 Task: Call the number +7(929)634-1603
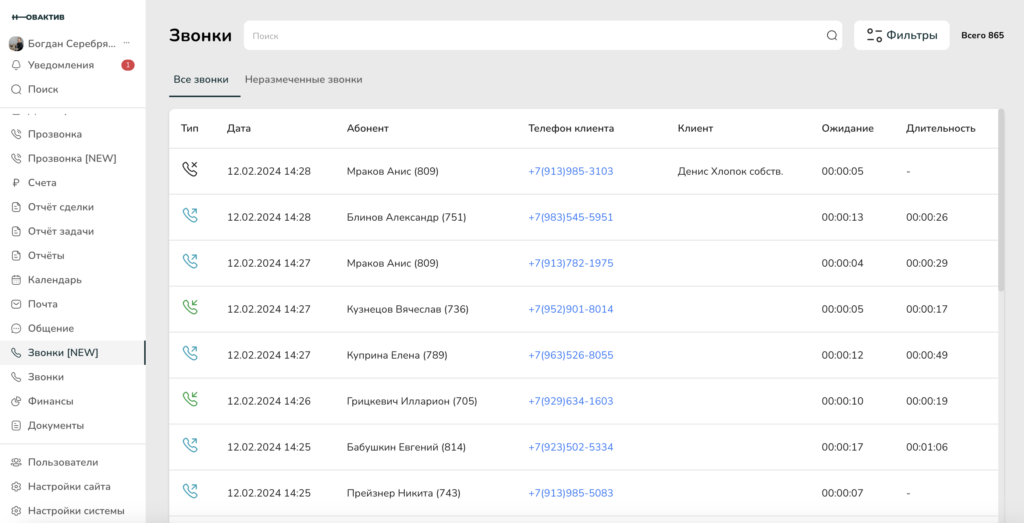(570, 401)
